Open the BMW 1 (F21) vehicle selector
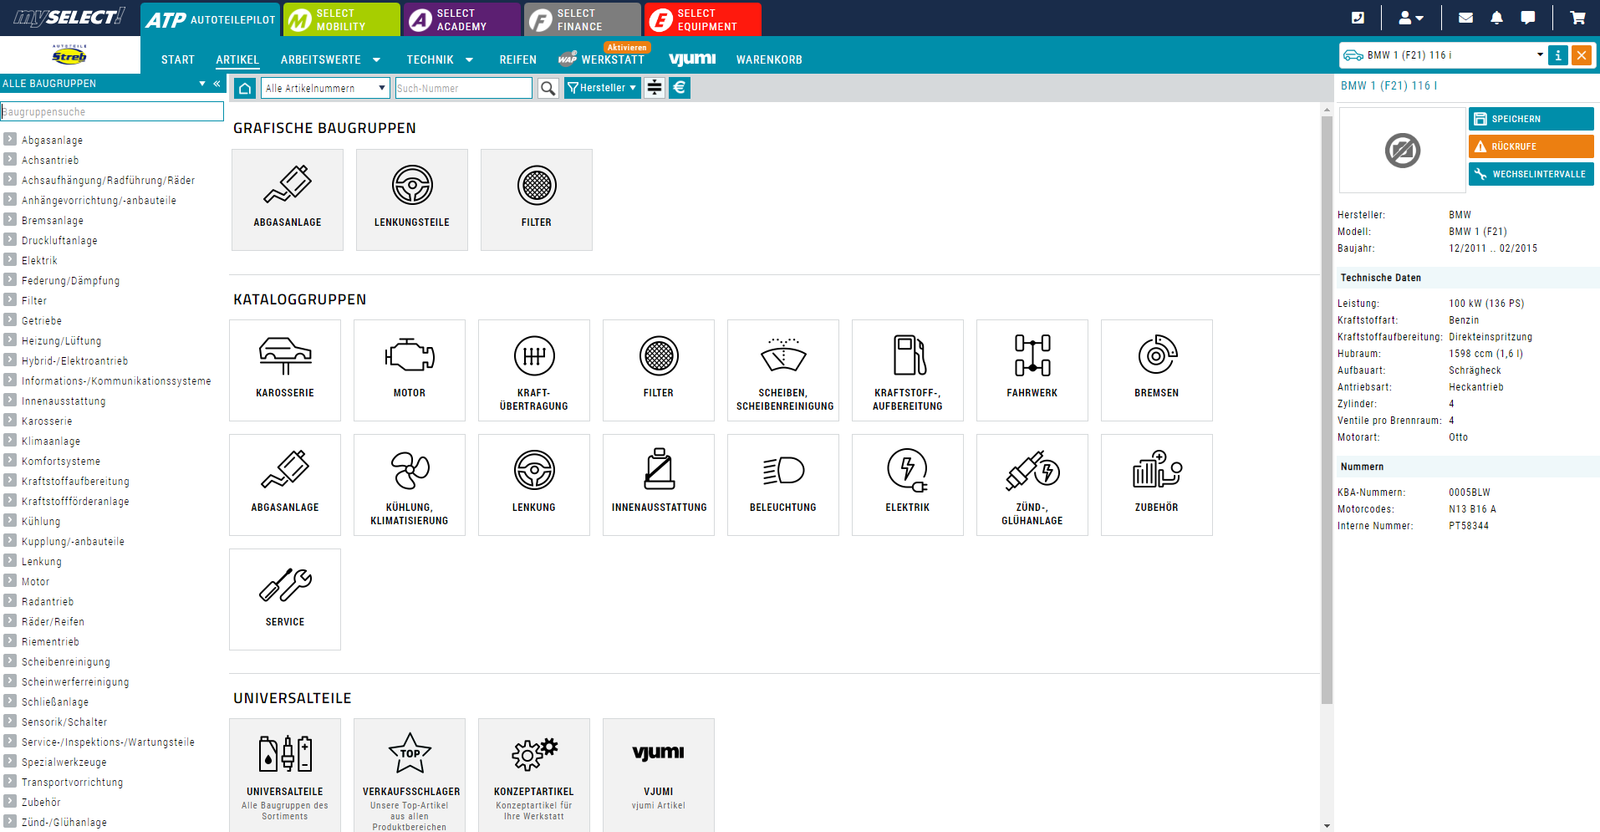The image size is (1600, 832). point(1442,55)
